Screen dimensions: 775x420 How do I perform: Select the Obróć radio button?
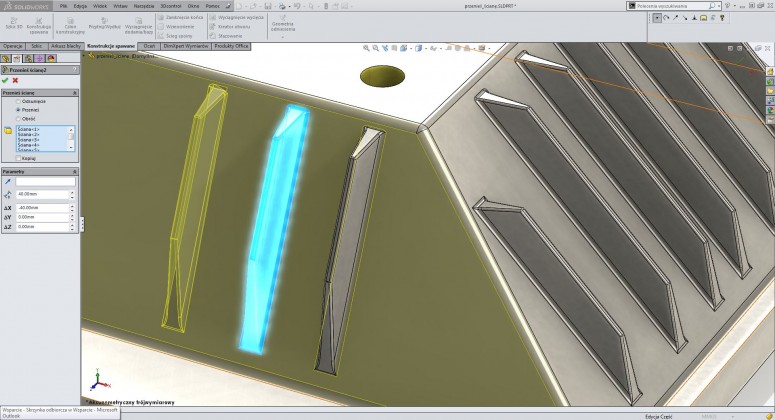pos(18,118)
